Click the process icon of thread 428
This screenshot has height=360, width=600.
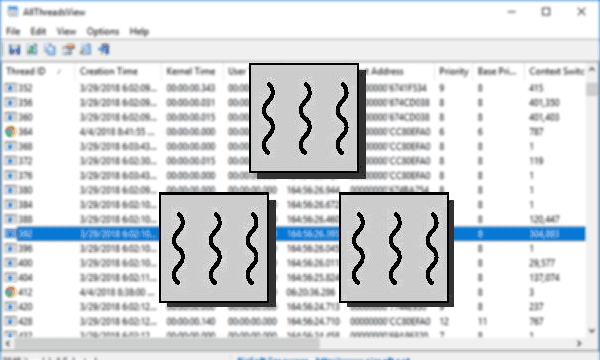[11, 321]
